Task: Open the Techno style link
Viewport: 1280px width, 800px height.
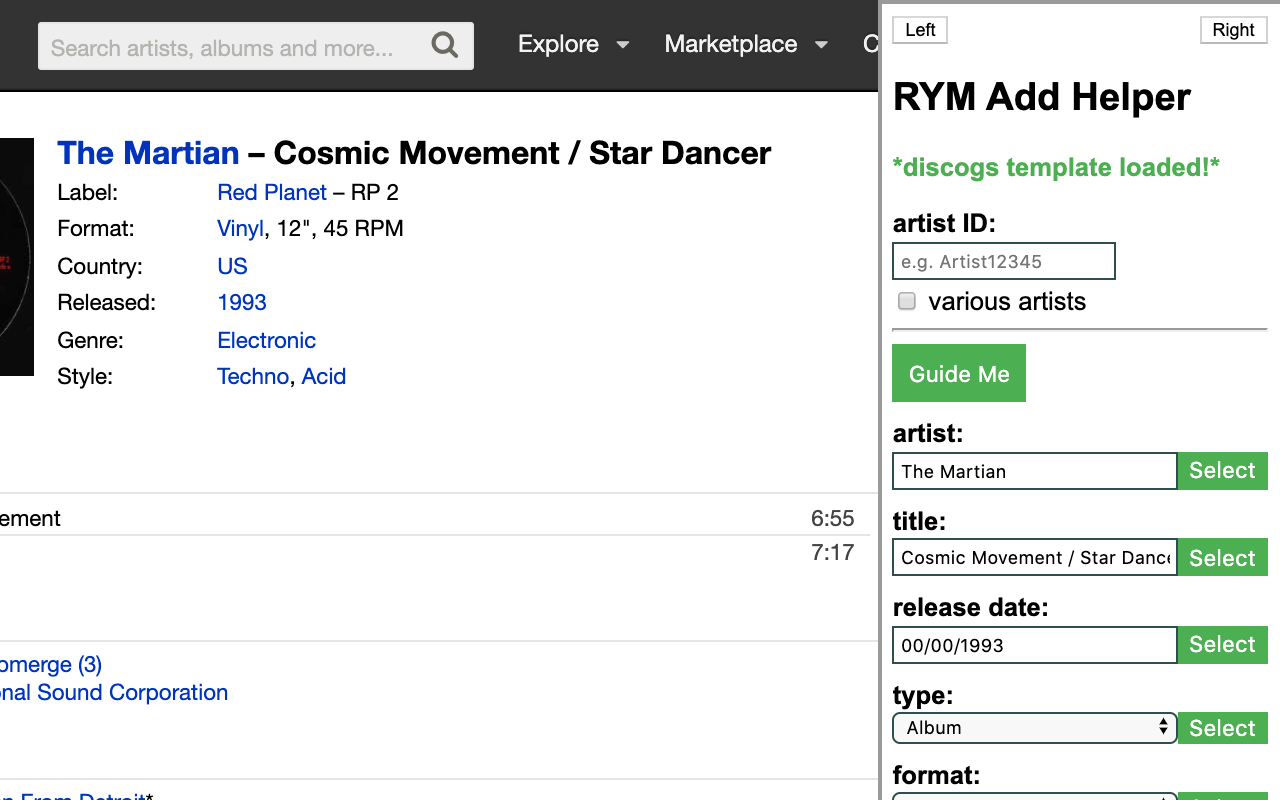Action: tap(253, 376)
